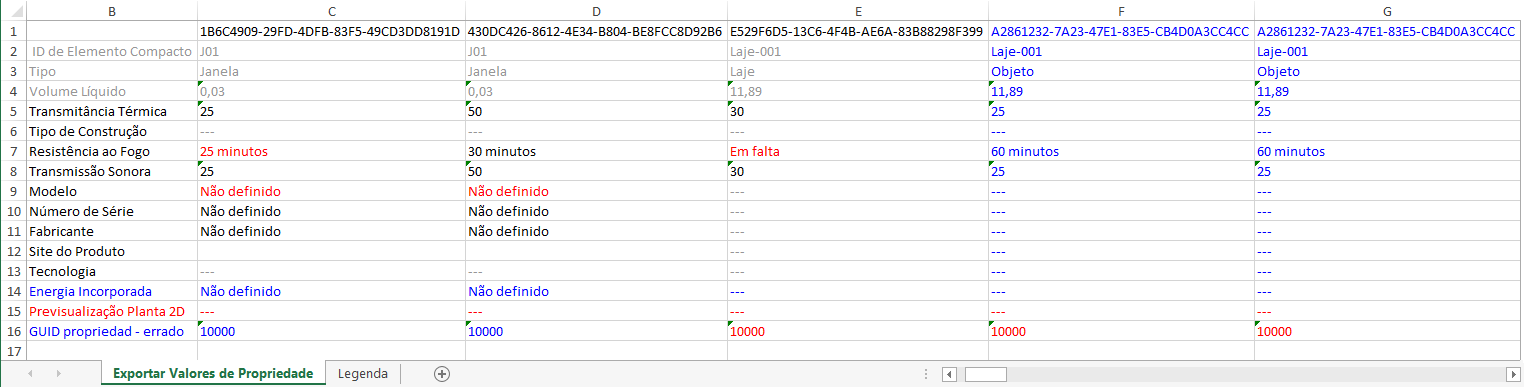This screenshot has height=387, width=1524.
Task: Switch to the Legenda sheet tab
Action: (363, 374)
